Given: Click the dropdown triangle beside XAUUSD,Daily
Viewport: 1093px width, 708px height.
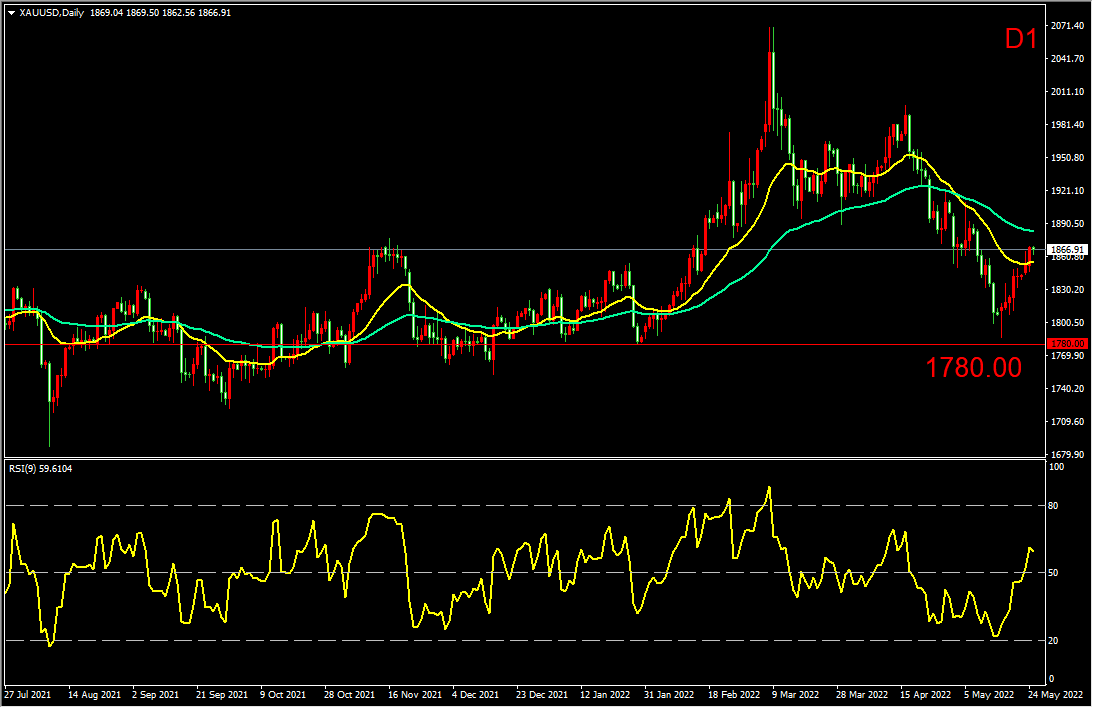Looking at the screenshot, I should click(x=11, y=13).
